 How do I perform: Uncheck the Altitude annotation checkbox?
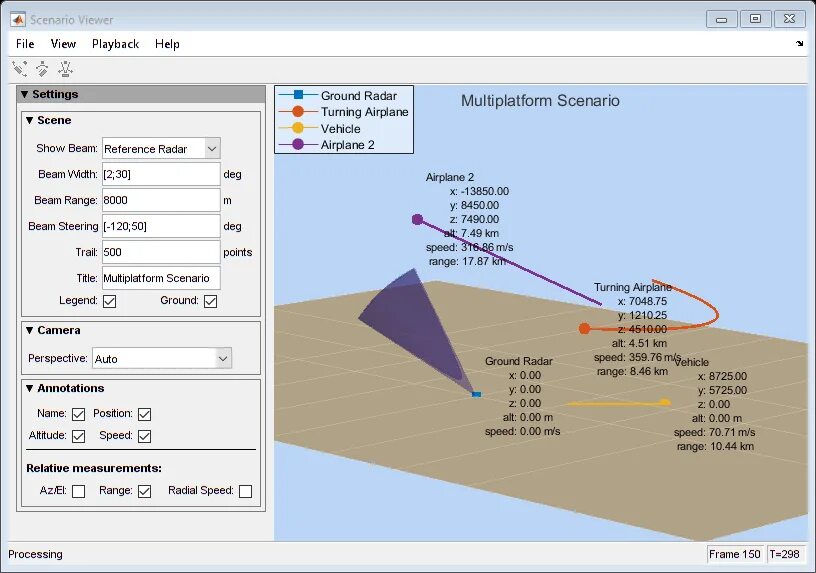[79, 436]
